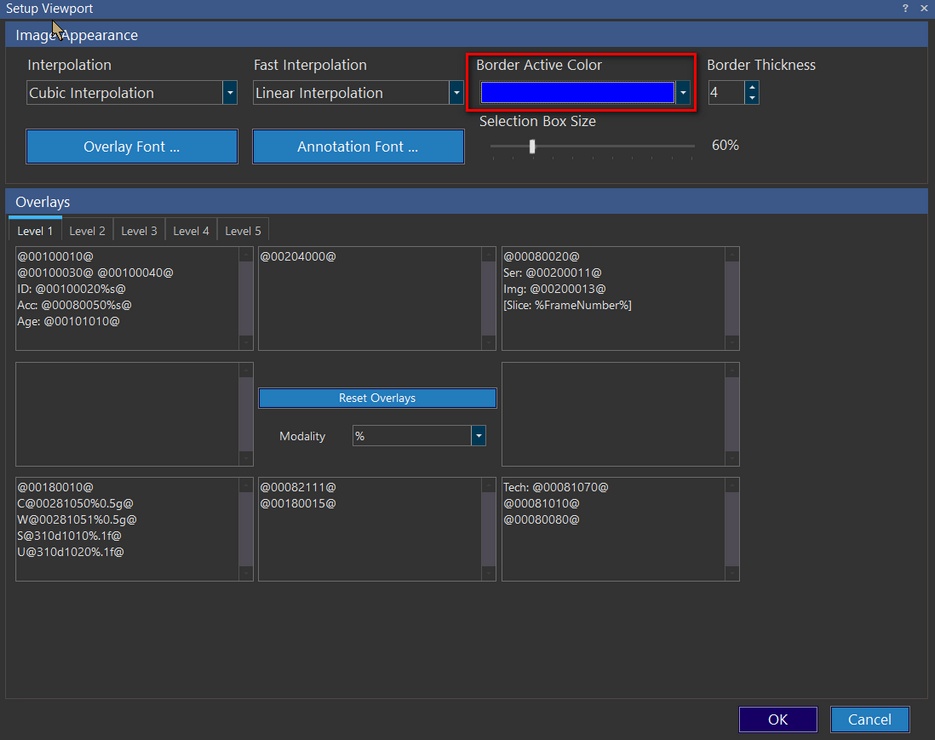
Task: Open Border Active Color dropdown arrow
Action: (x=683, y=93)
